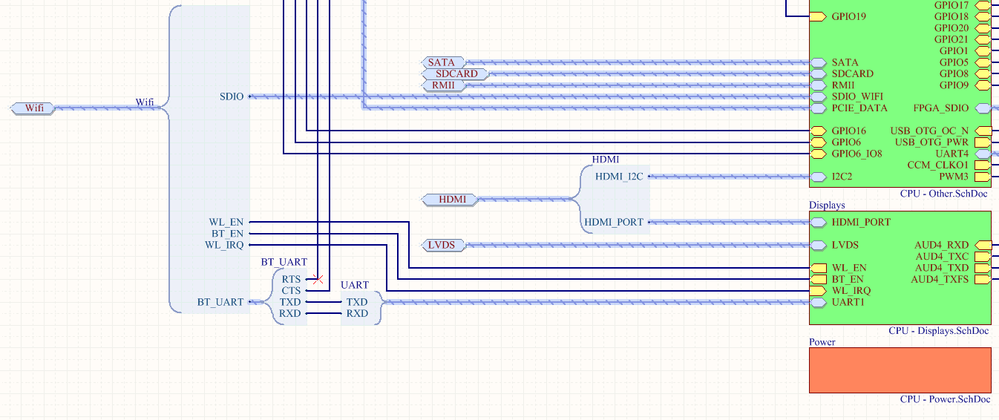Select the HDMI_I2C harness entry

[x=619, y=177]
